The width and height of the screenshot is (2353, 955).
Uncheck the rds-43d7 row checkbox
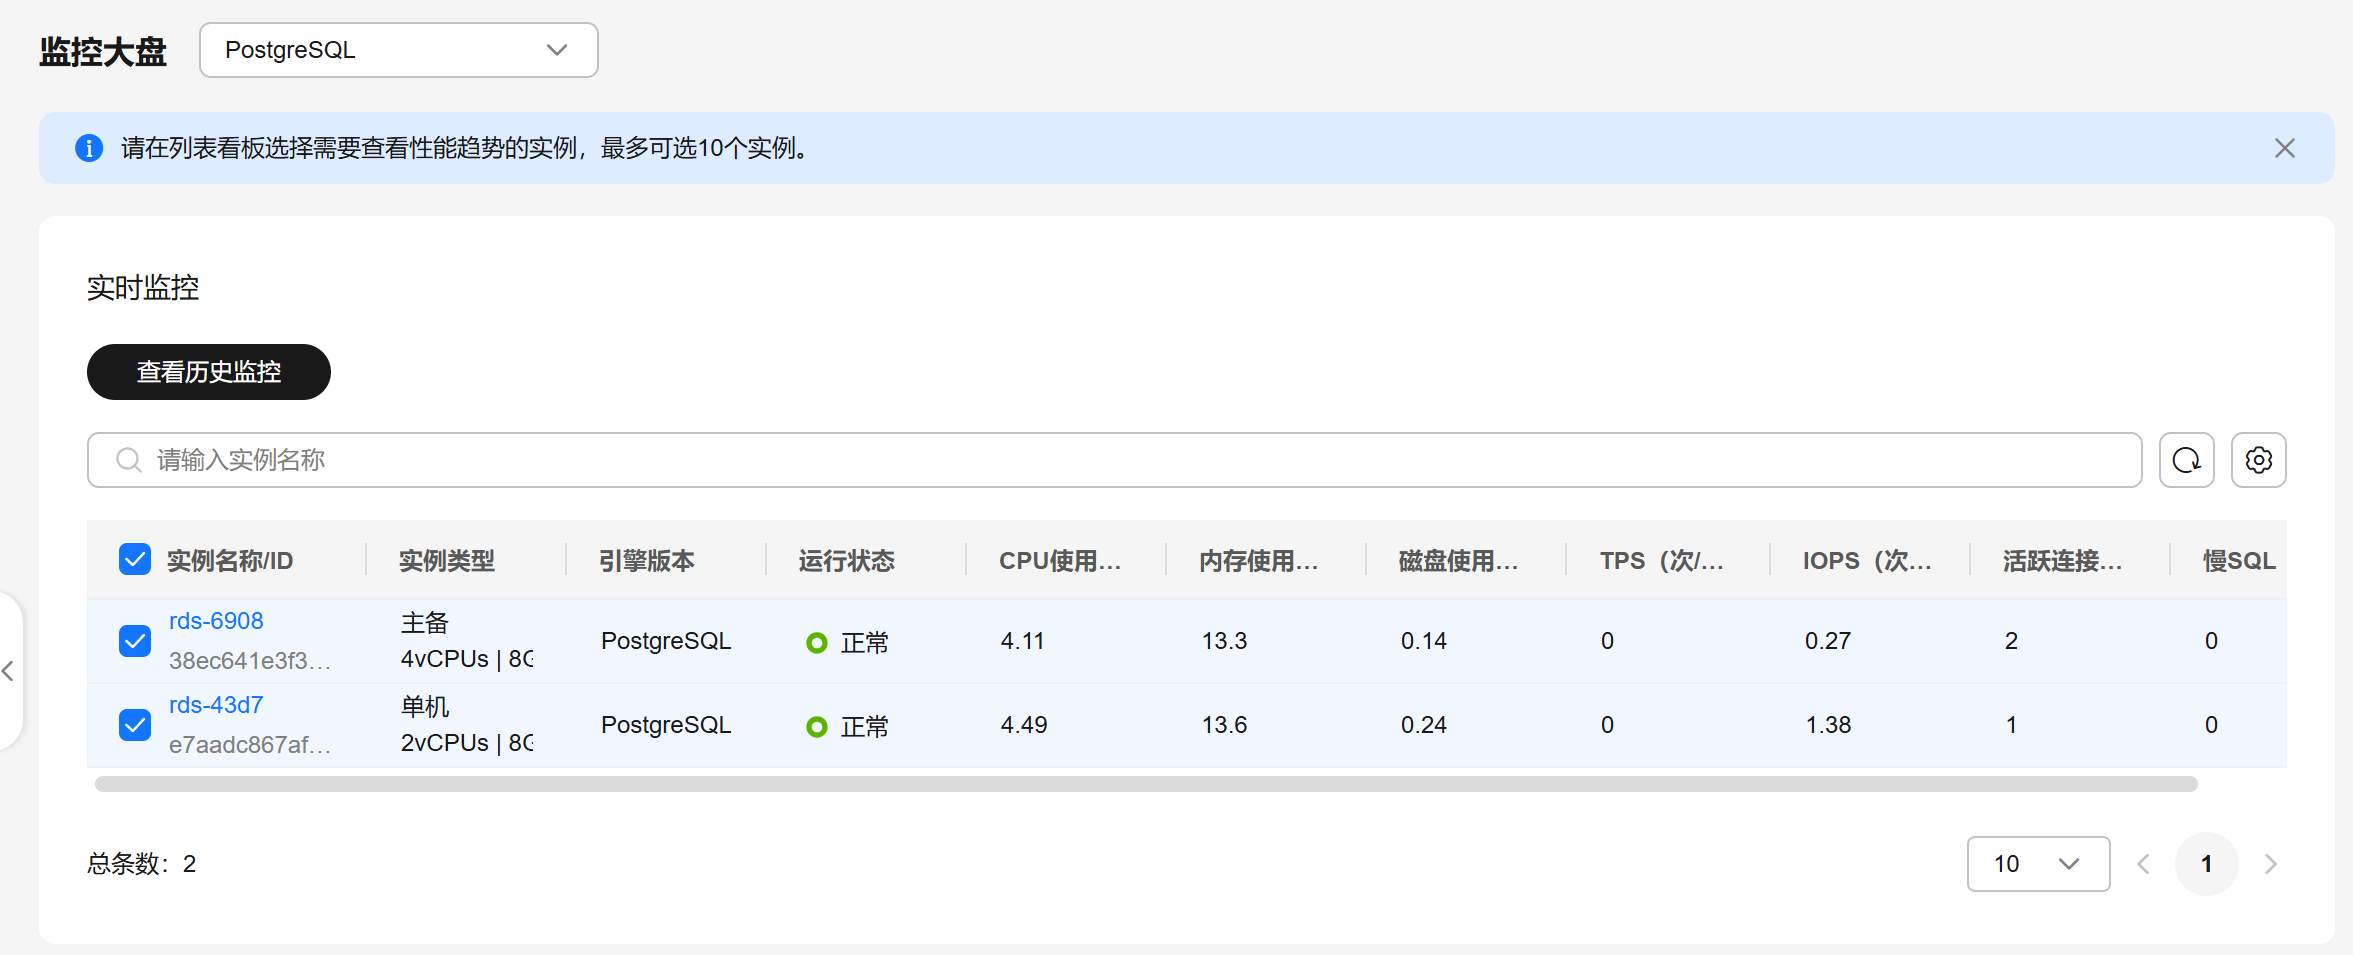tap(135, 725)
